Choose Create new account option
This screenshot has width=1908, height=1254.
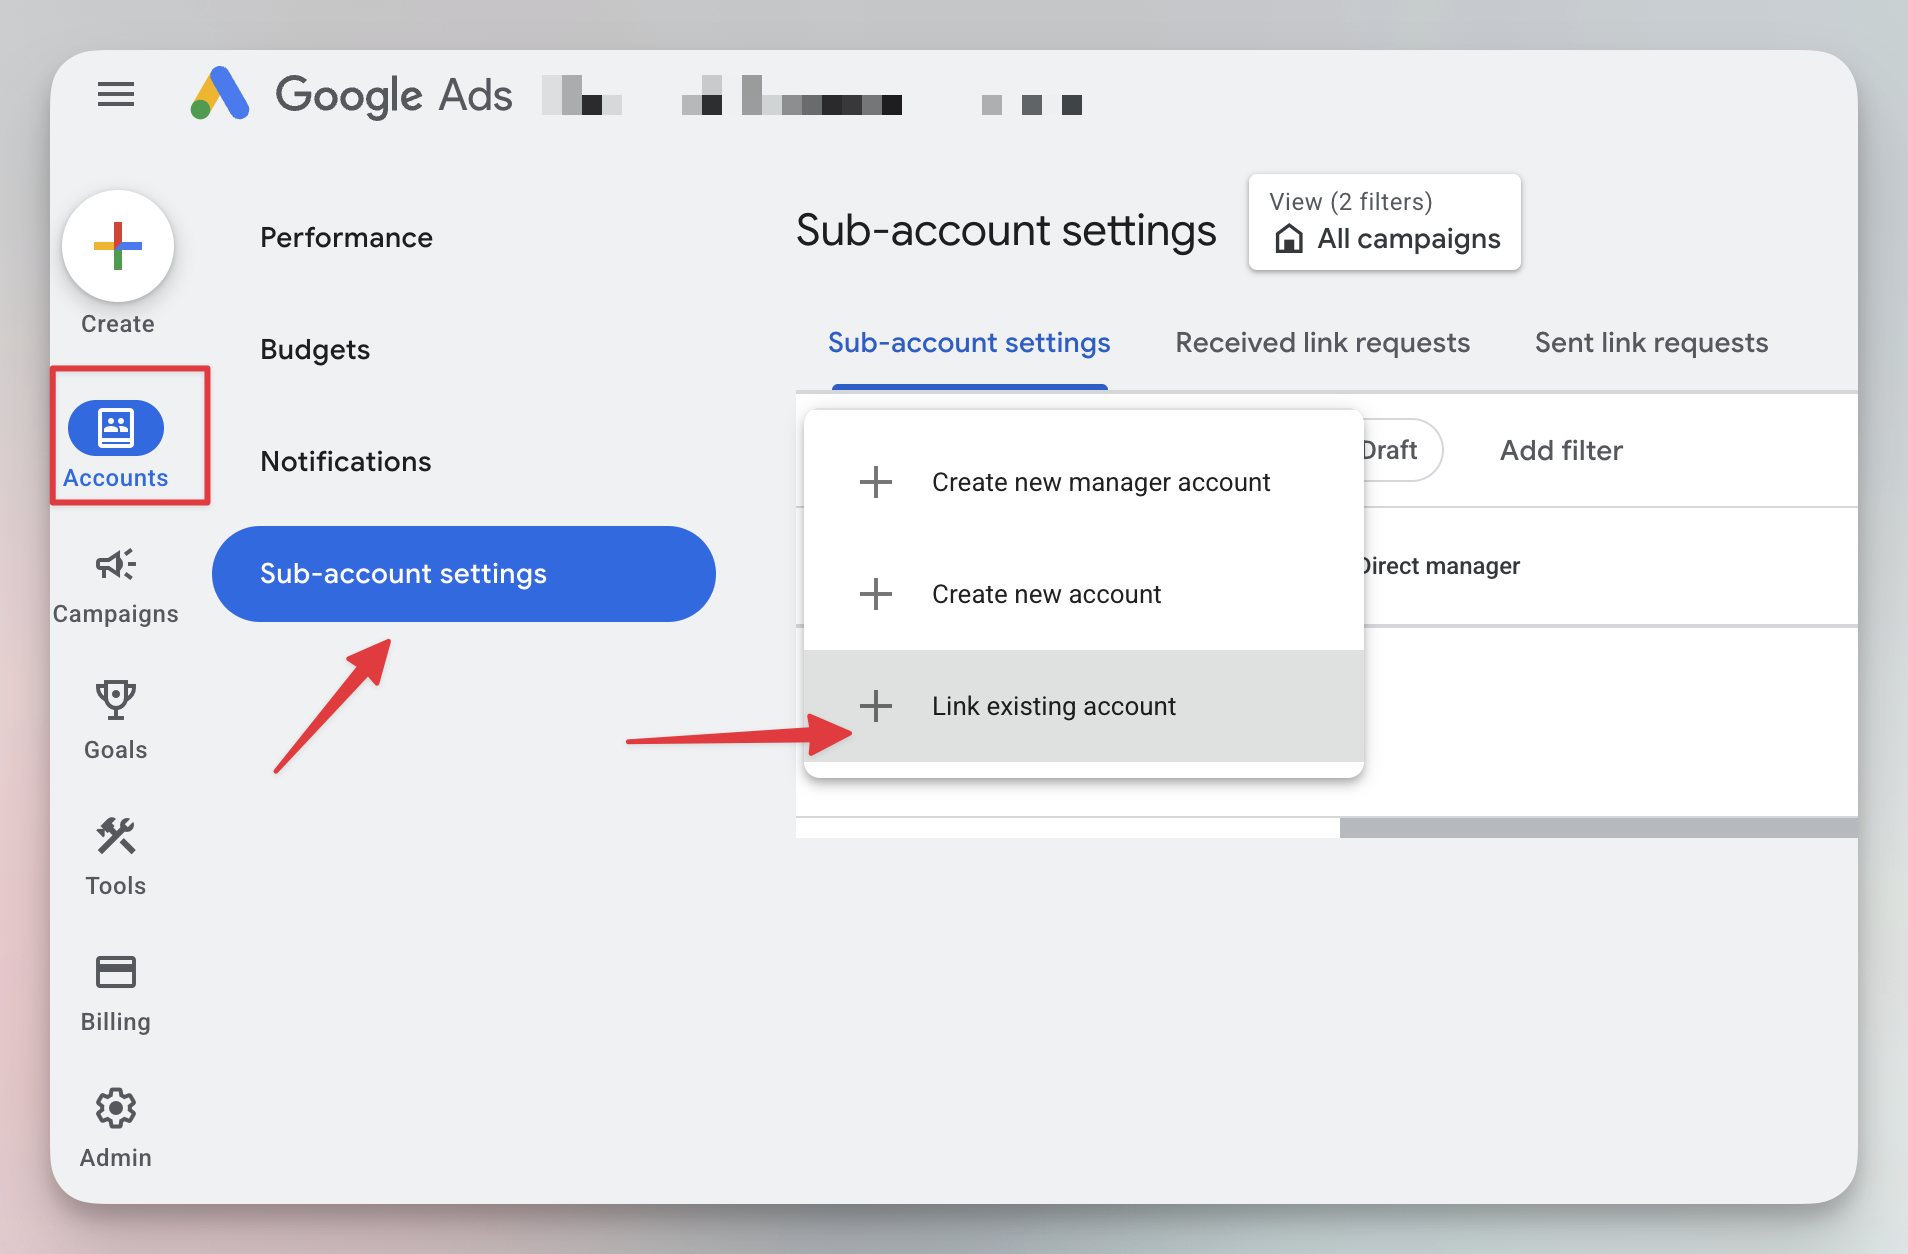click(x=1084, y=594)
